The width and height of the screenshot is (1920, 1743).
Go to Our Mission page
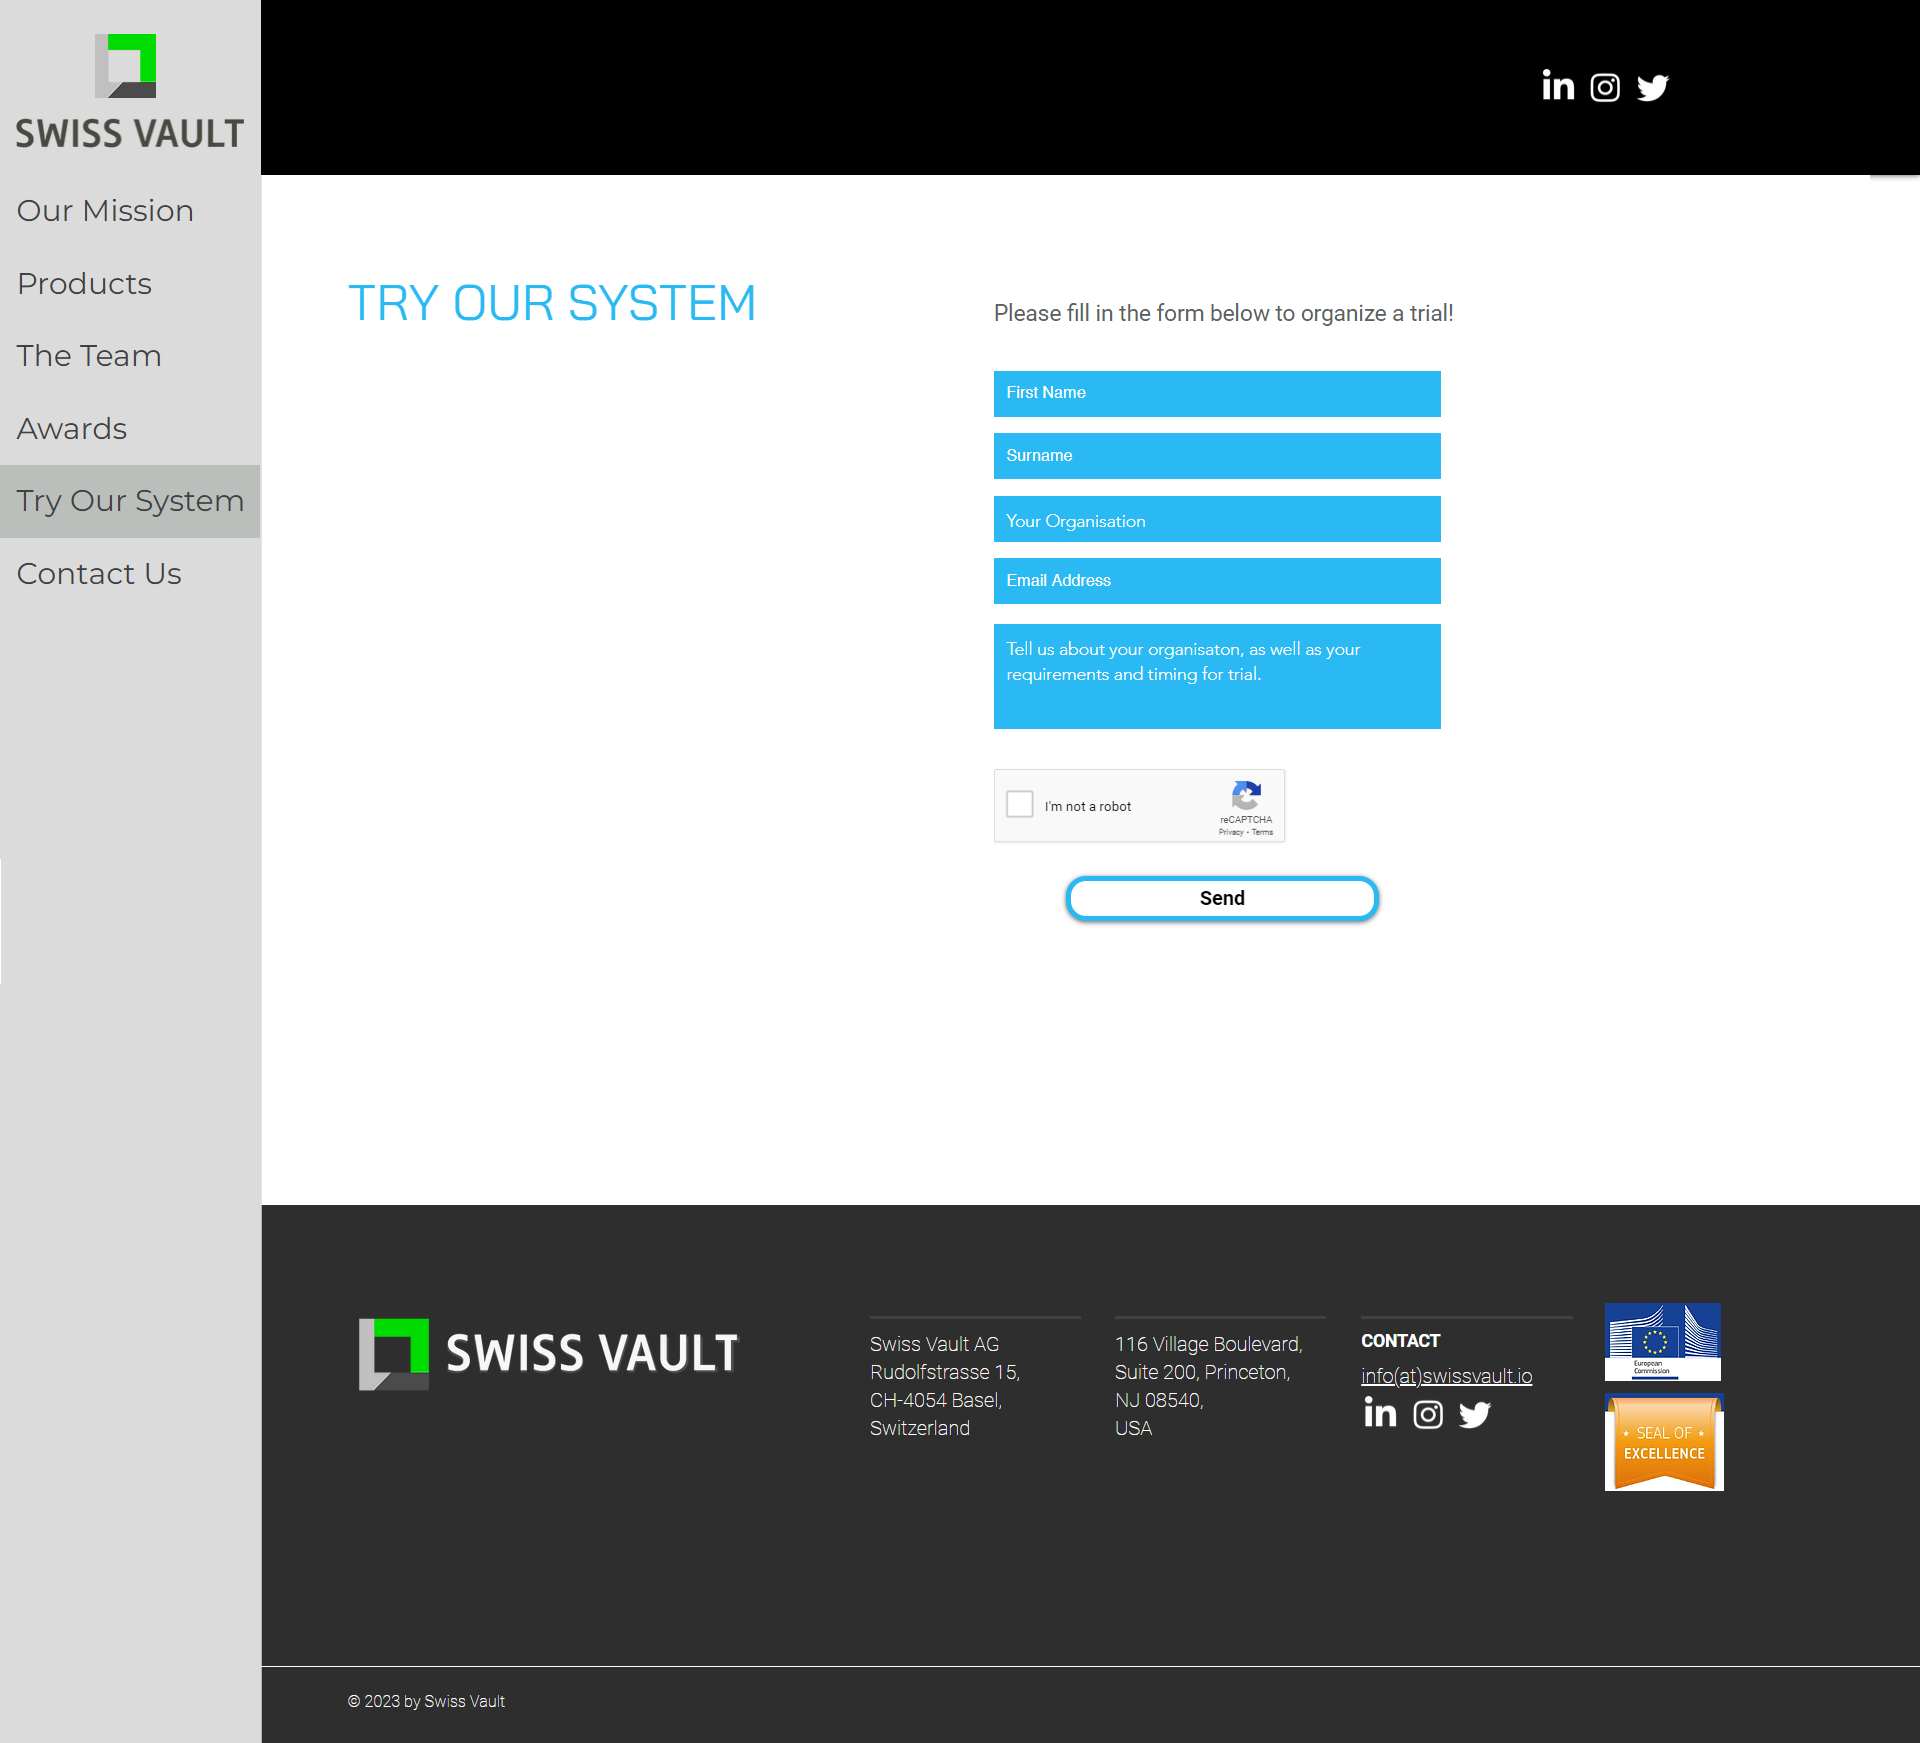click(105, 211)
